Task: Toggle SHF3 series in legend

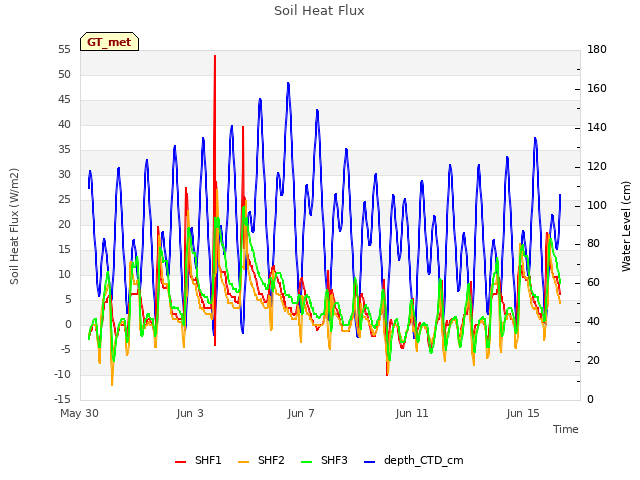Action: tap(324, 460)
